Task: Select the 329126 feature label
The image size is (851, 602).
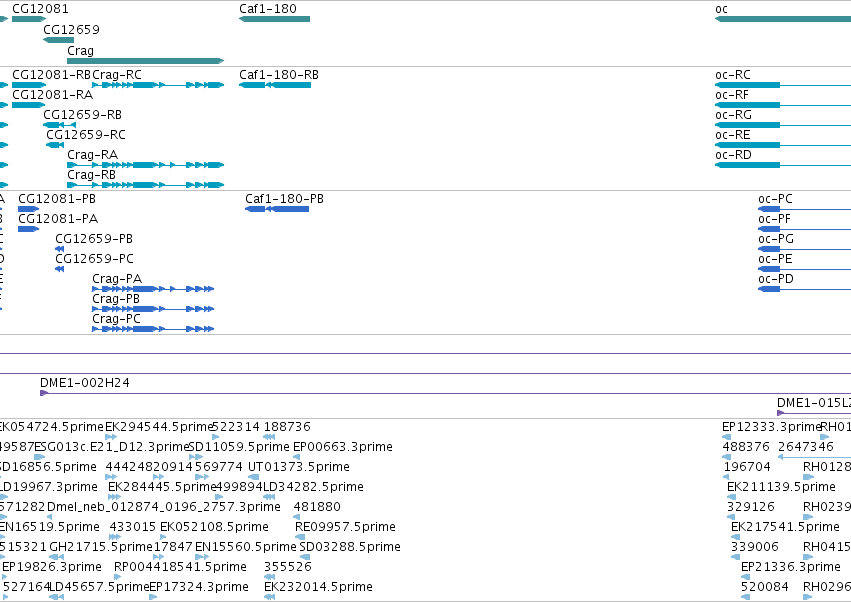Action: coord(751,507)
